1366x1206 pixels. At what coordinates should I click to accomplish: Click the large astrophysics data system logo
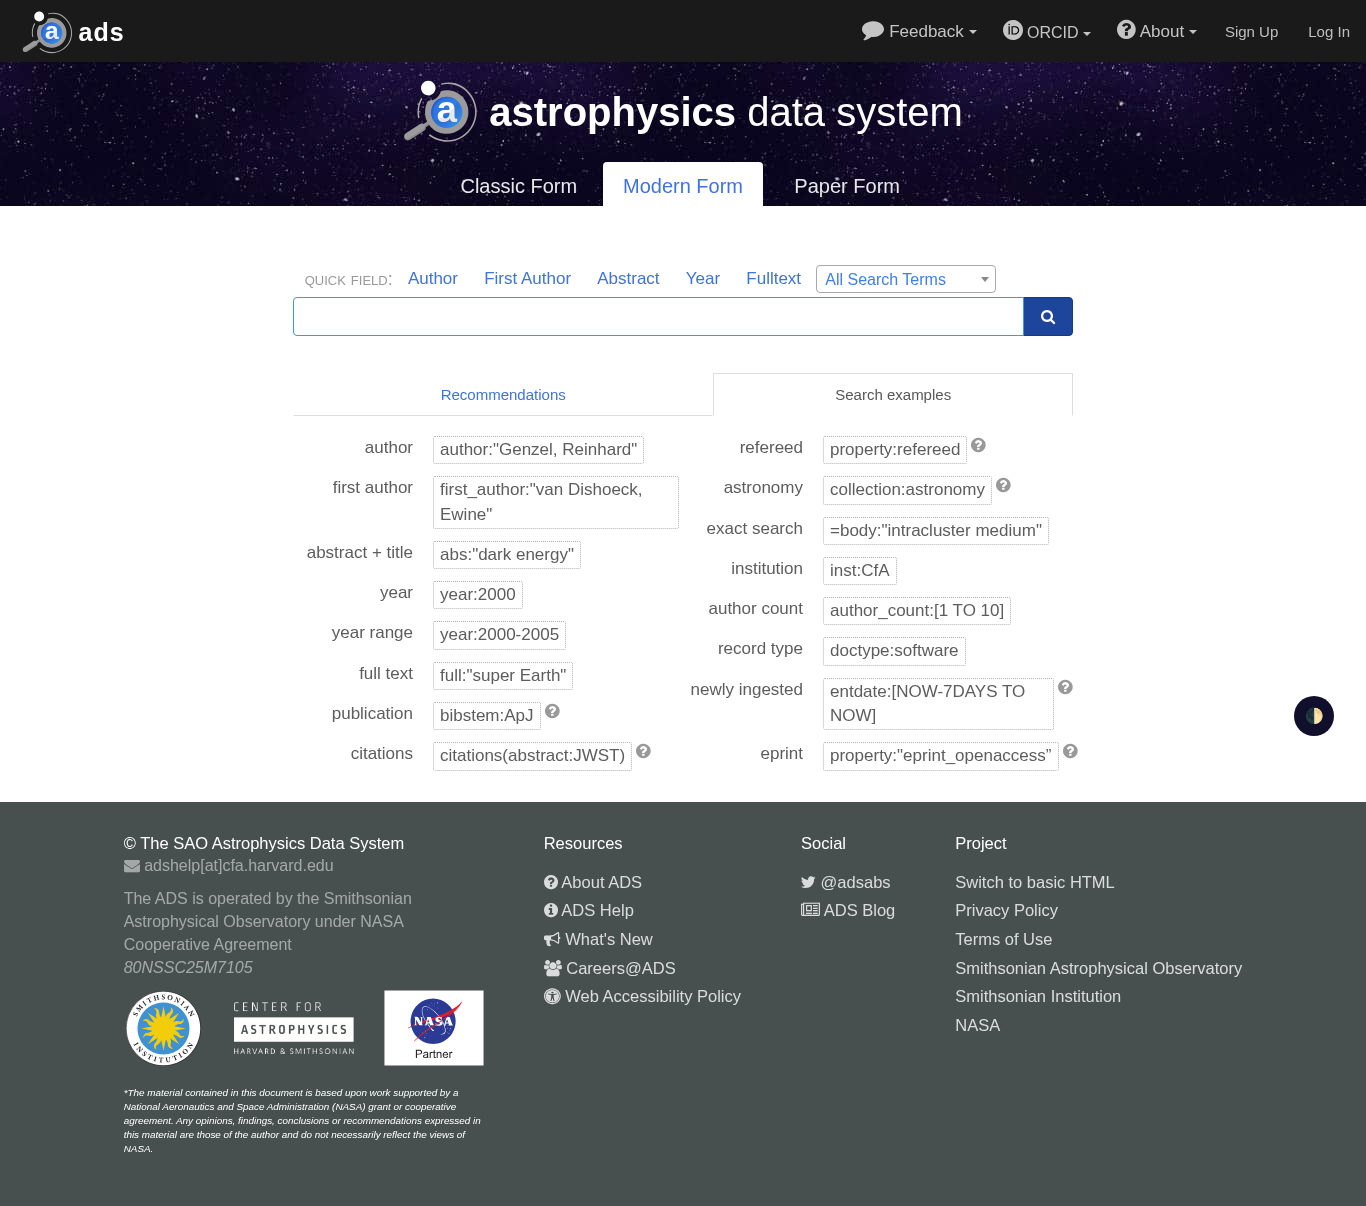(x=683, y=112)
